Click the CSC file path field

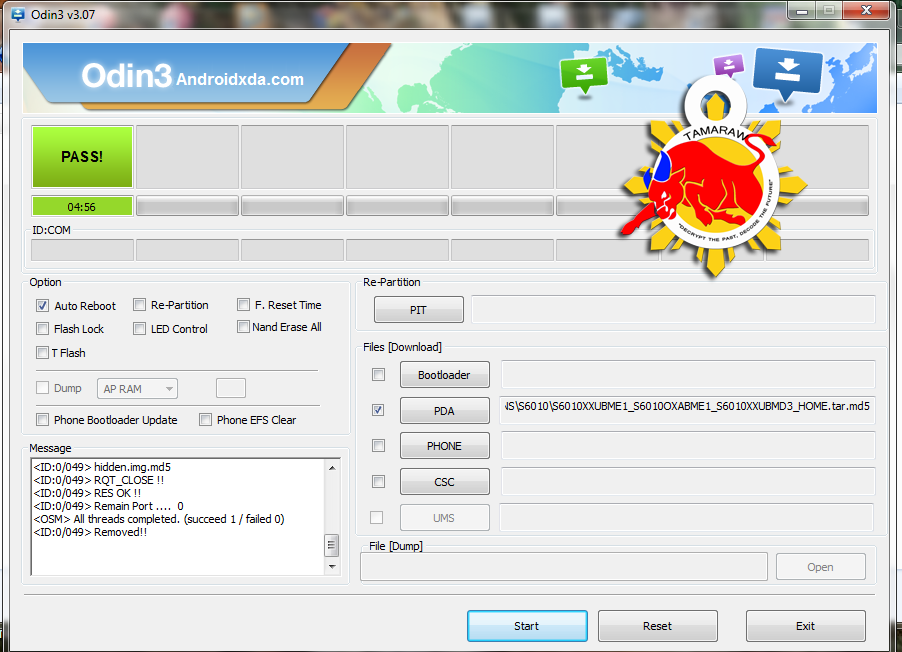coord(688,481)
